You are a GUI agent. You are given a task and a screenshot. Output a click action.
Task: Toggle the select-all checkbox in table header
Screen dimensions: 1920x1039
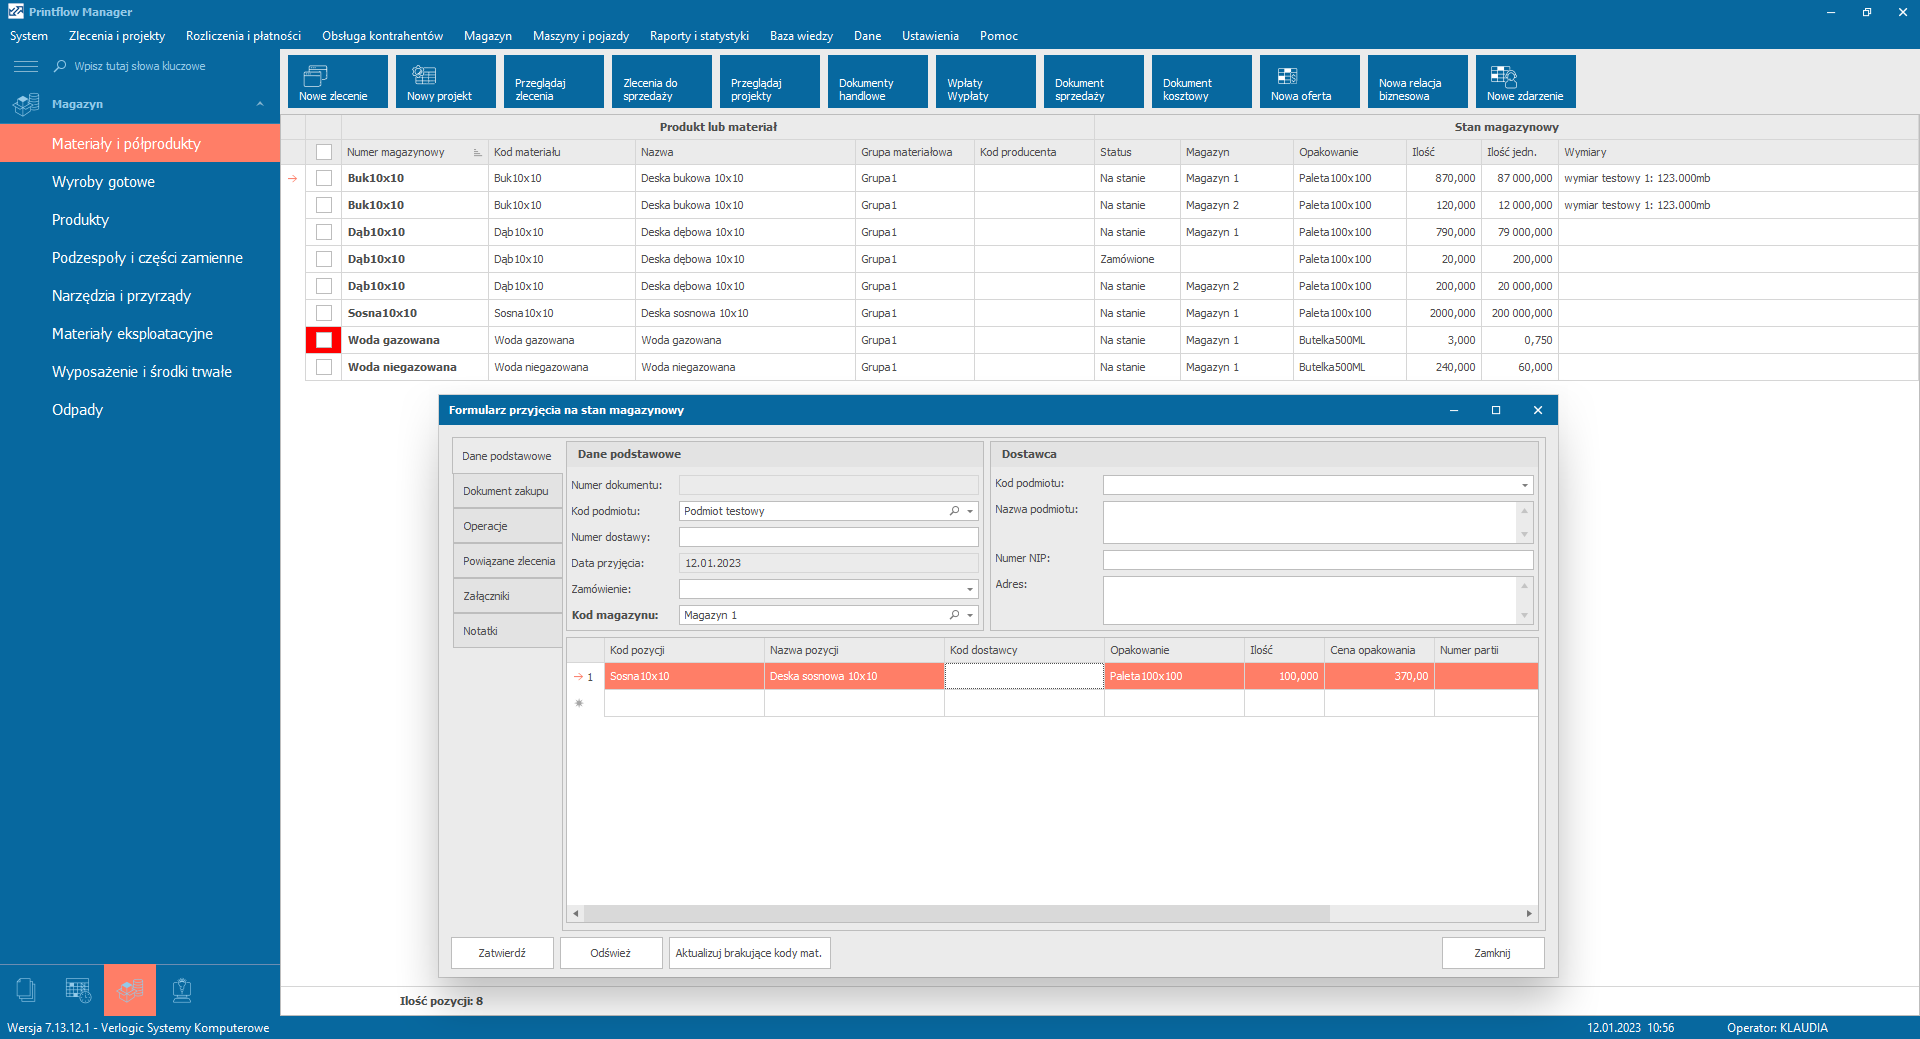pos(323,152)
